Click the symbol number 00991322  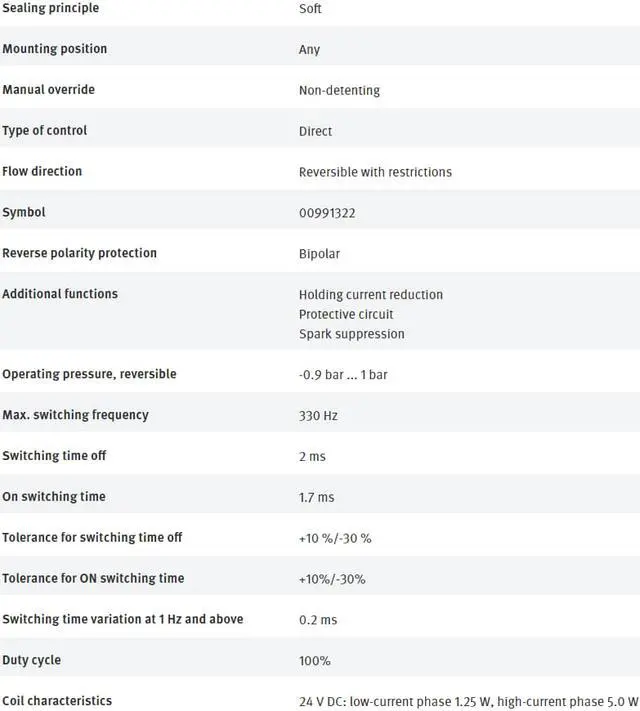[x=327, y=213]
